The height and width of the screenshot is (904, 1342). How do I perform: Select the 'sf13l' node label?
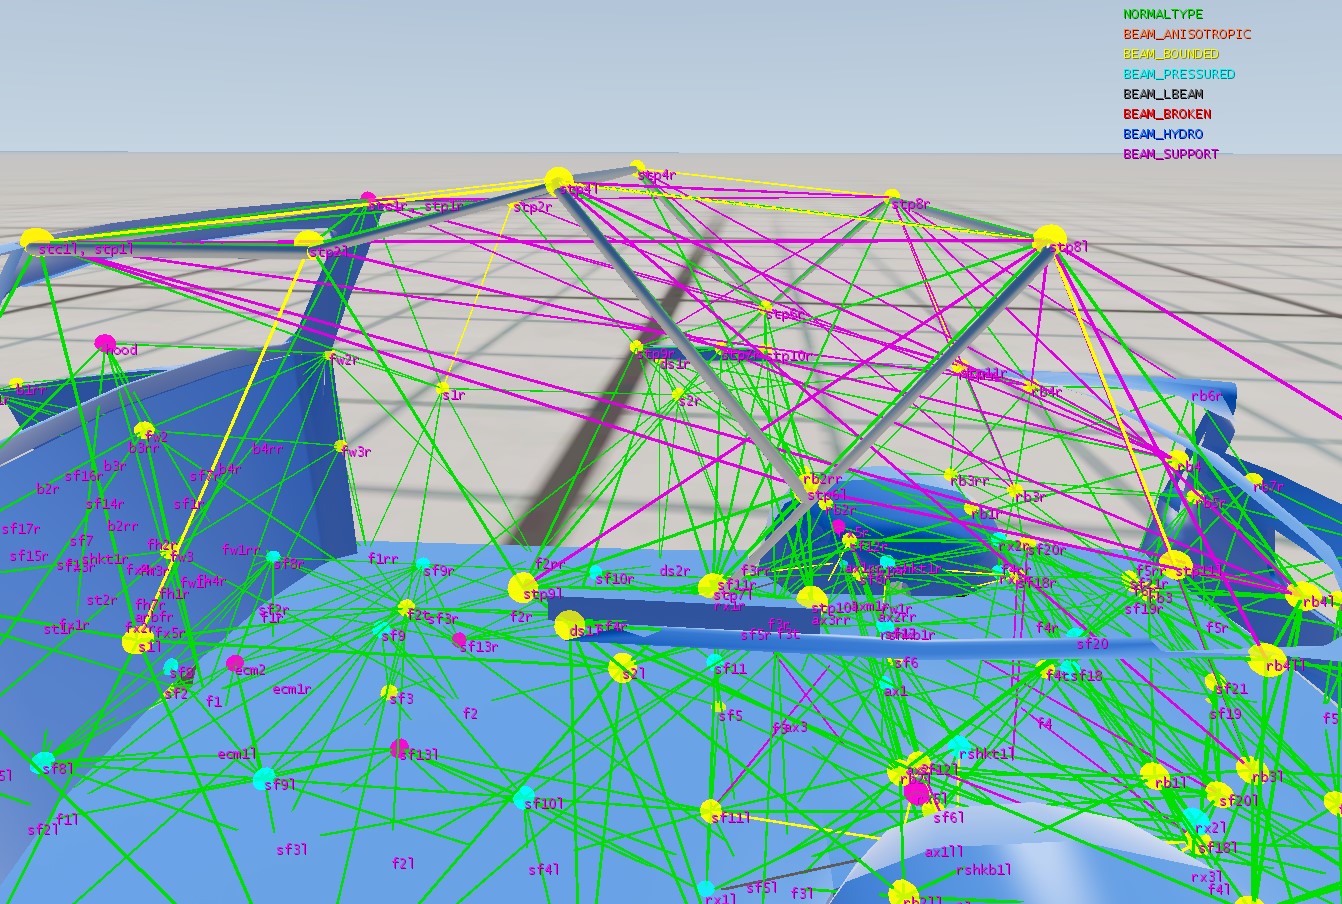tap(418, 755)
